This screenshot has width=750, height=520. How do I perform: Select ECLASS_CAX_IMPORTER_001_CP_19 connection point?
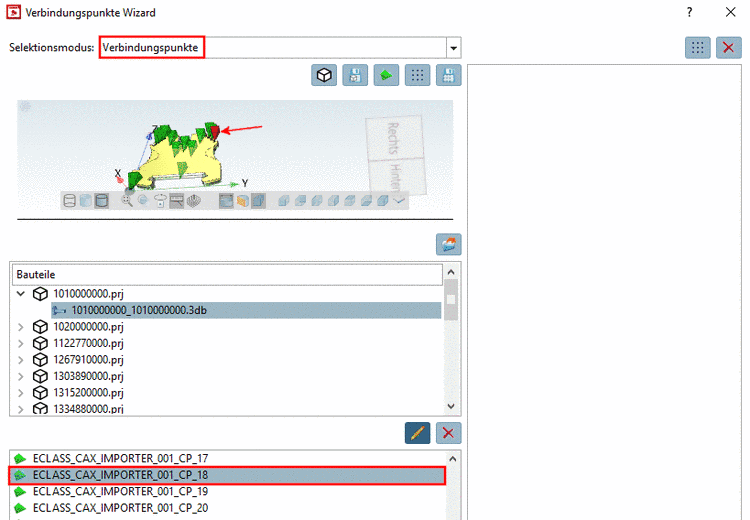[x=227, y=491]
